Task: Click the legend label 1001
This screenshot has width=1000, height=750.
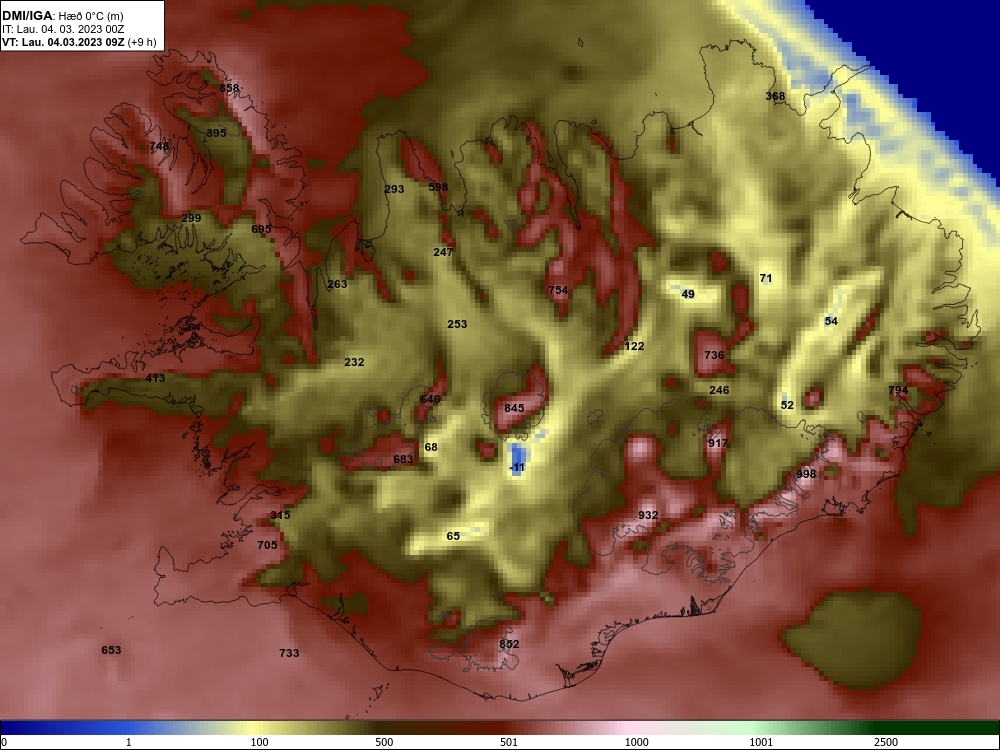Action: [761, 742]
